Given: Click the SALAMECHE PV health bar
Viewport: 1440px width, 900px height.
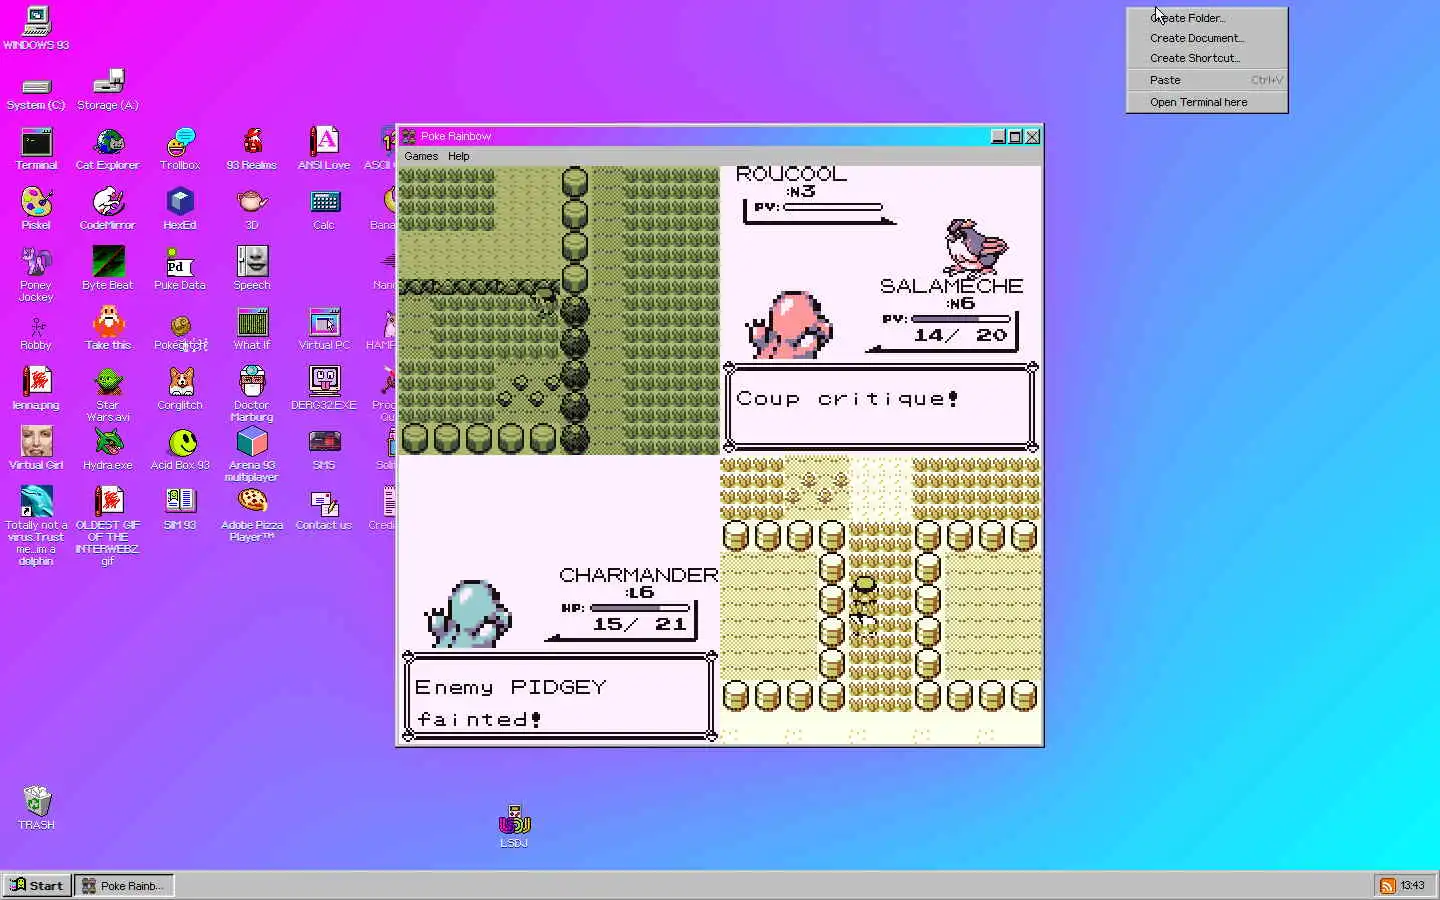Looking at the screenshot, I should click(960, 319).
